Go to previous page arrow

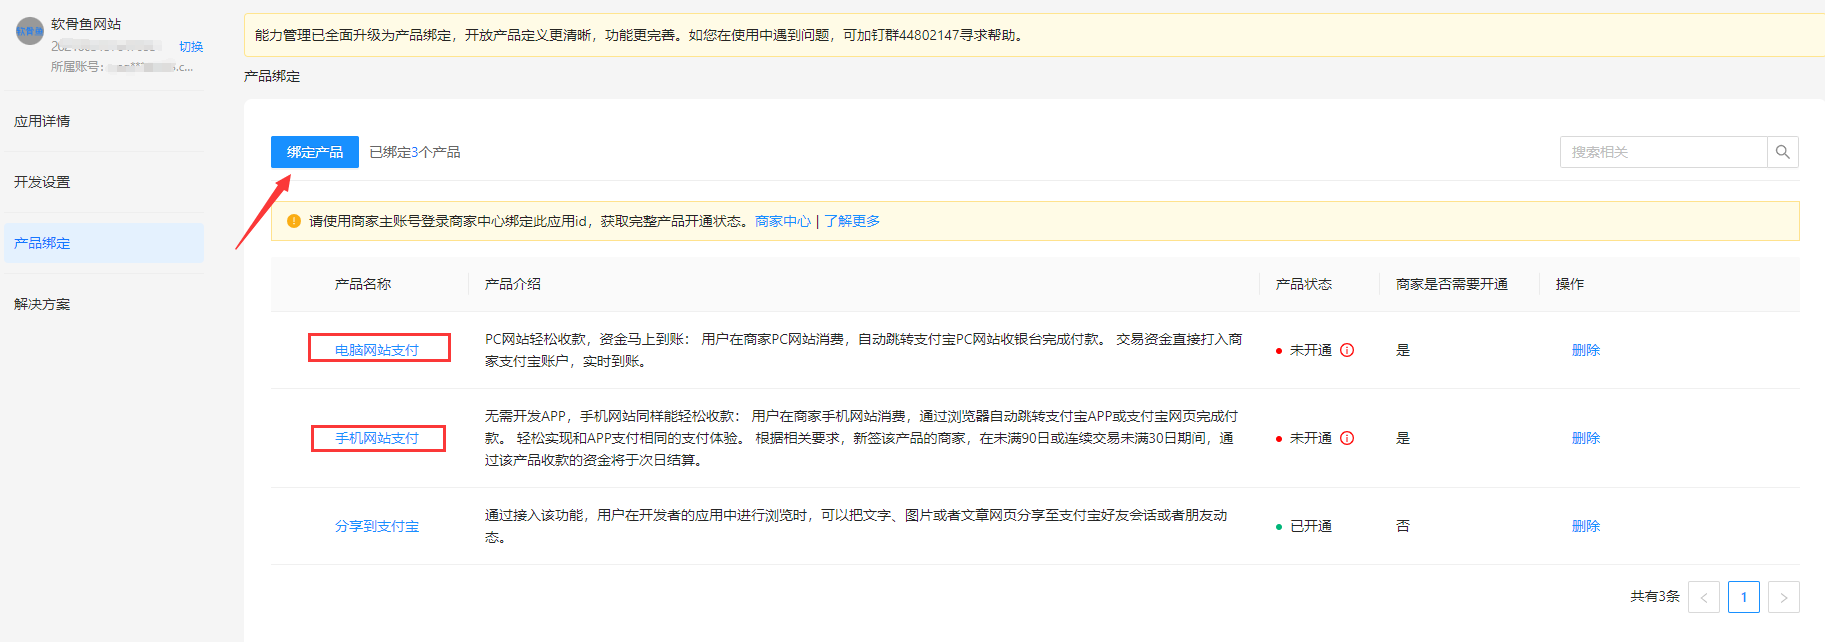[x=1704, y=597]
